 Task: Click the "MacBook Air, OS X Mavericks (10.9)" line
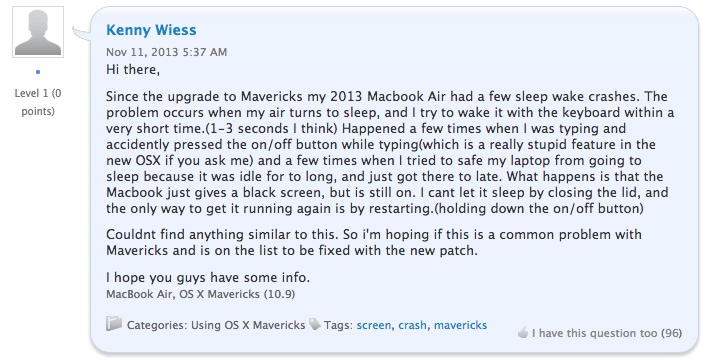tap(200, 294)
